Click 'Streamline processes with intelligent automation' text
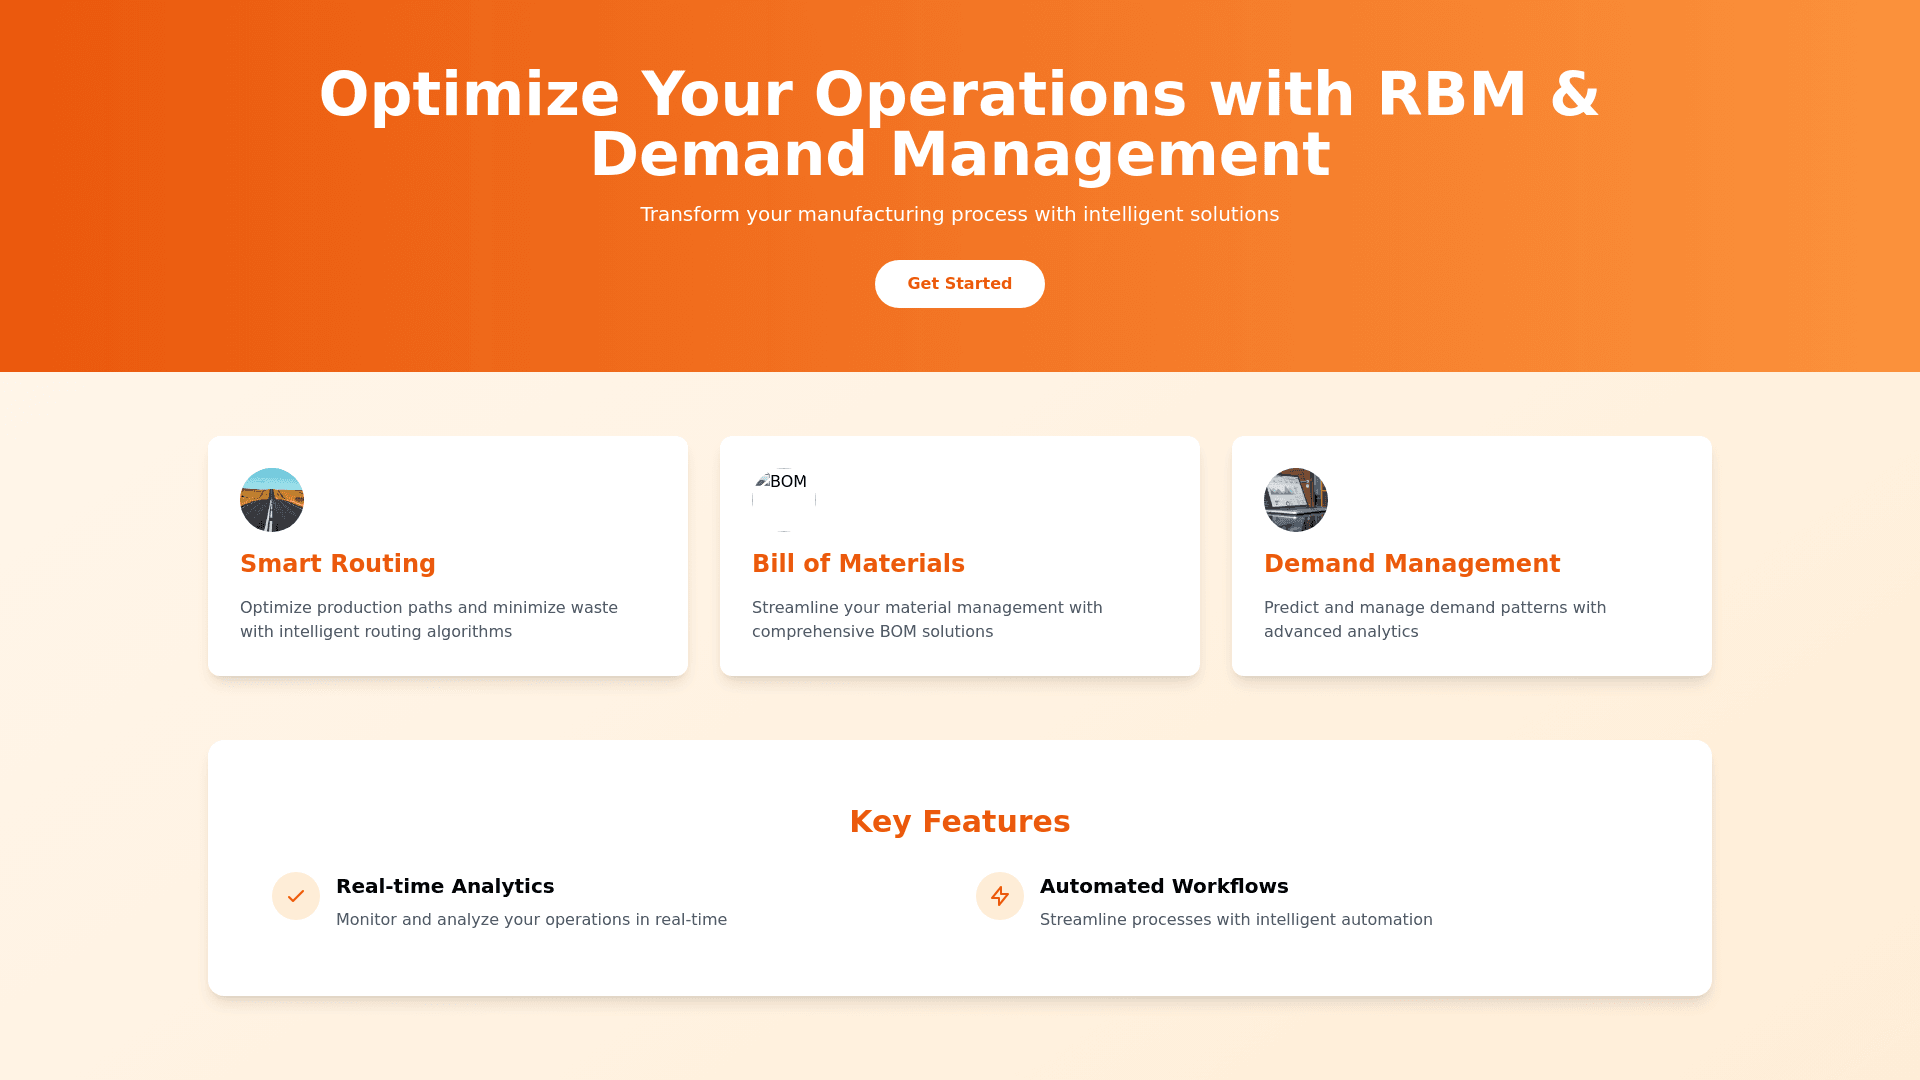Image resolution: width=1920 pixels, height=1080 pixels. pos(1236,920)
